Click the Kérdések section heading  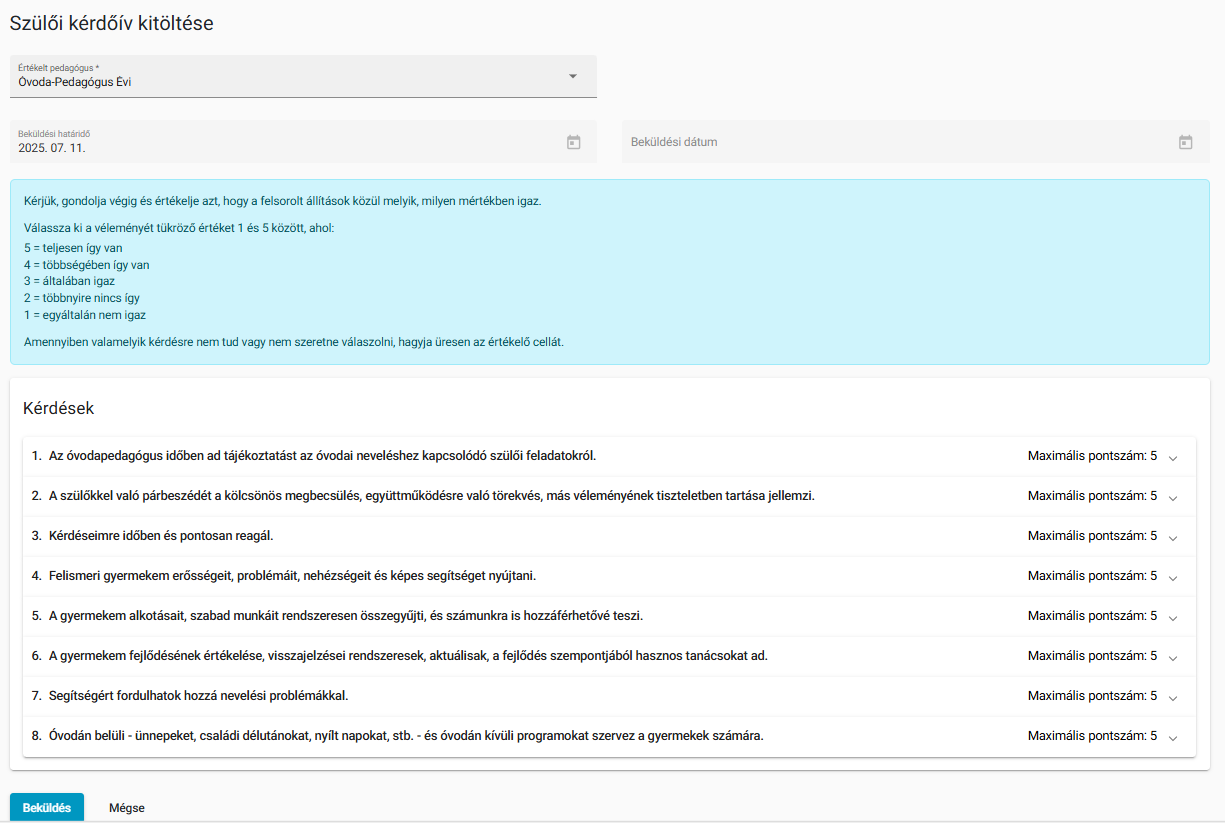point(58,409)
